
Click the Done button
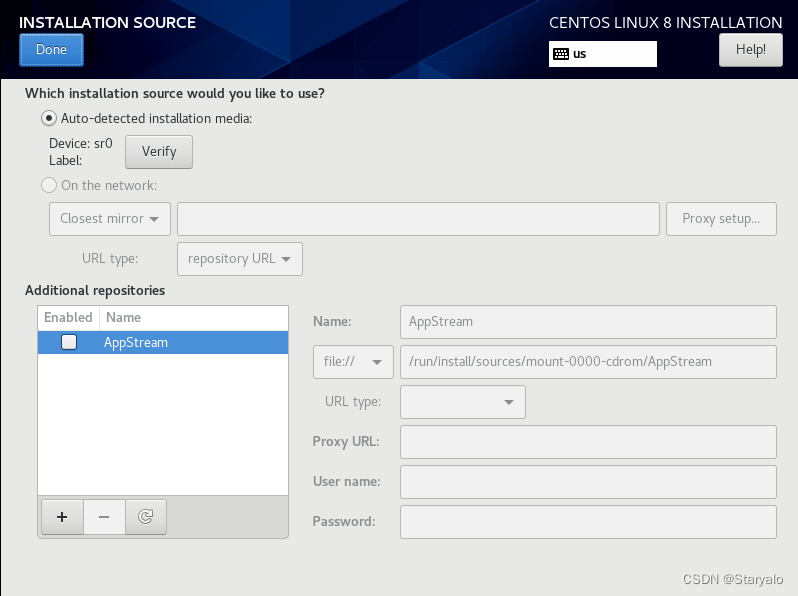[51, 50]
